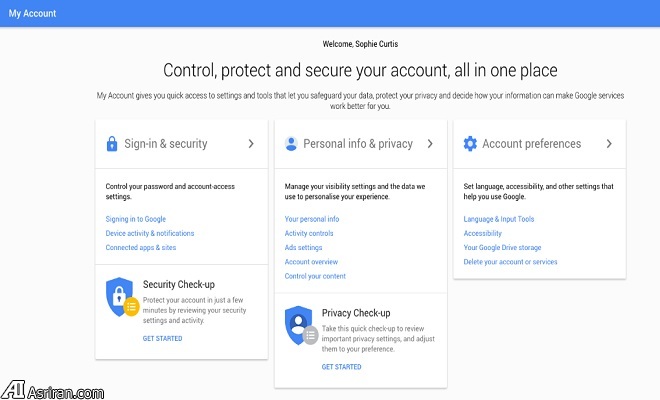Expand Sign-in & security chevron arrow
The width and height of the screenshot is (660, 400).
pos(251,144)
